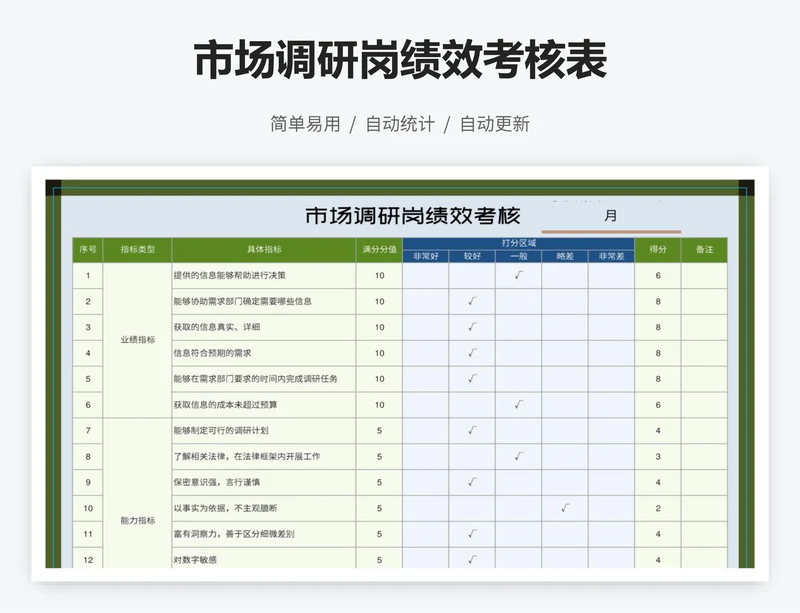The height and width of the screenshot is (613, 800).
Task: Select the empty 非常好 cell in row 1
Action: coord(426,276)
